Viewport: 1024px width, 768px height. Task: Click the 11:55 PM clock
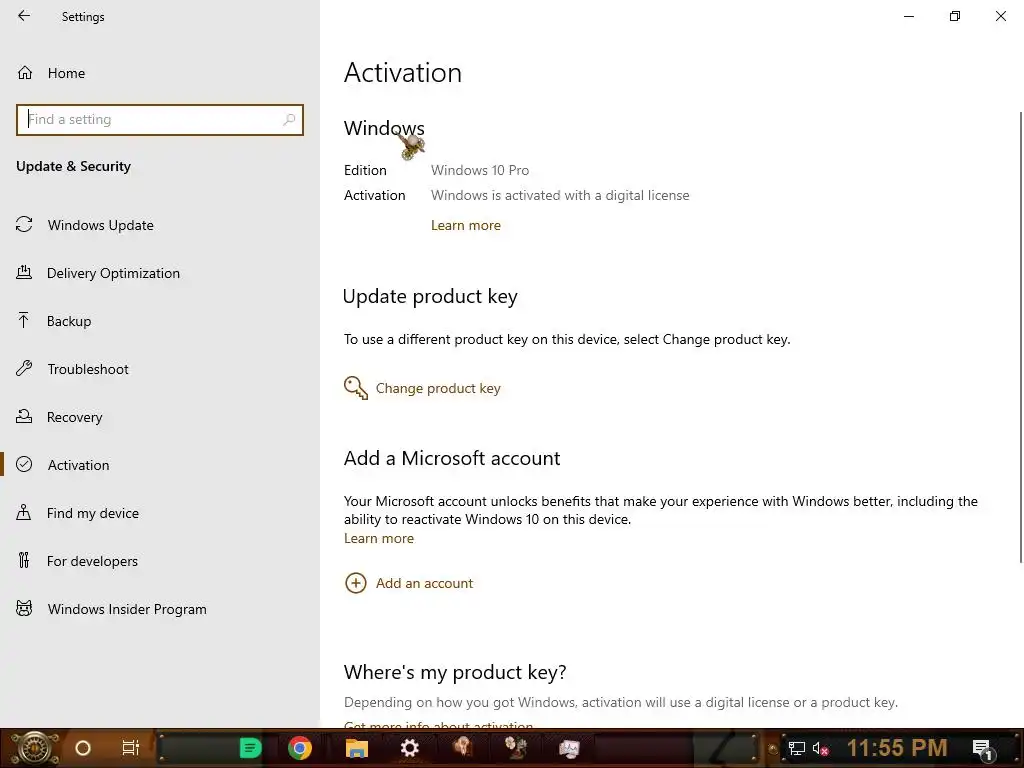[x=897, y=748]
